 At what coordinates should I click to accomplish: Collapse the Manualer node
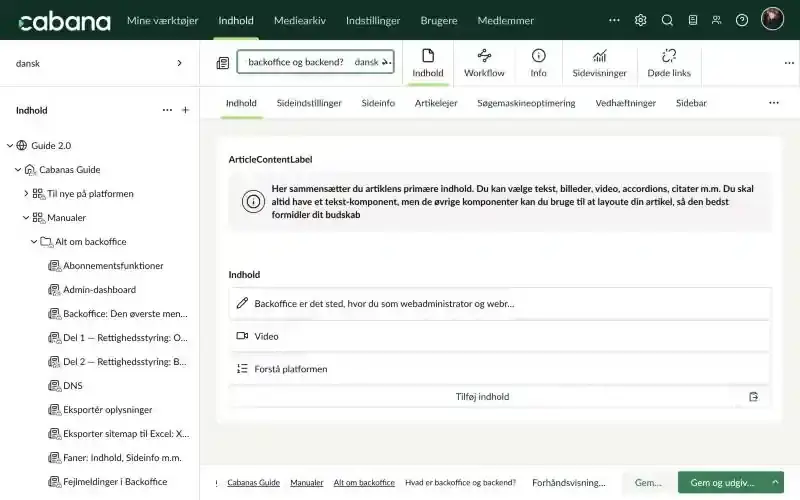tap(26, 217)
